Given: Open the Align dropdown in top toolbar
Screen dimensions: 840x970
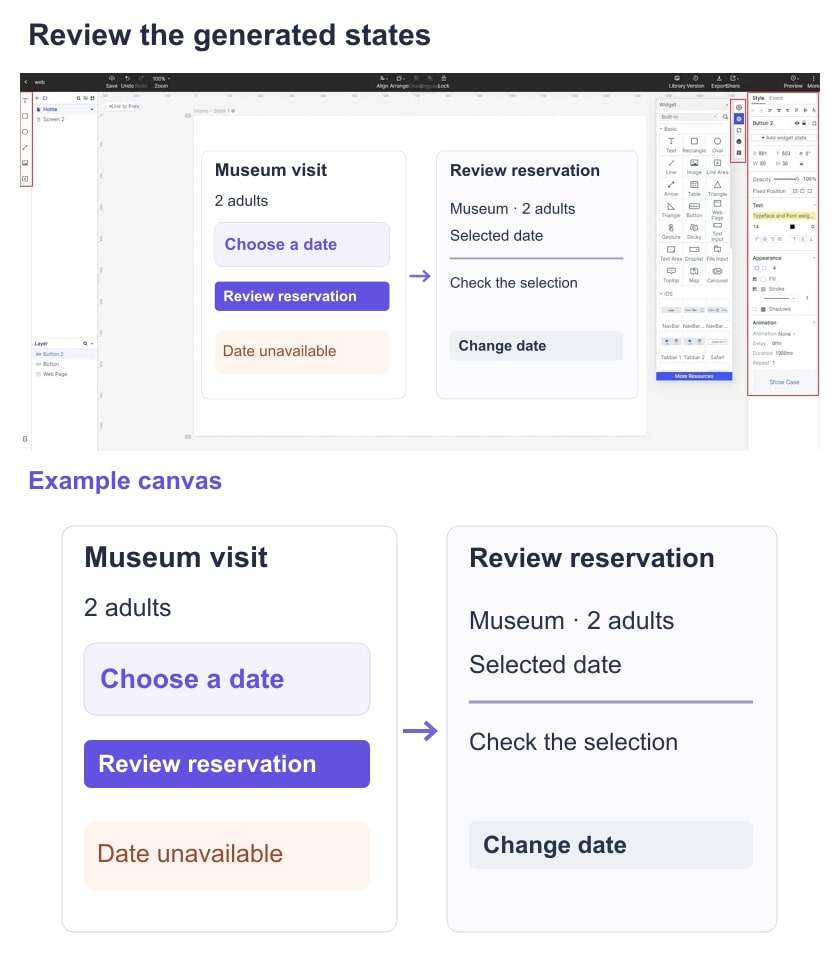Looking at the screenshot, I should pyautogui.click(x=384, y=82).
